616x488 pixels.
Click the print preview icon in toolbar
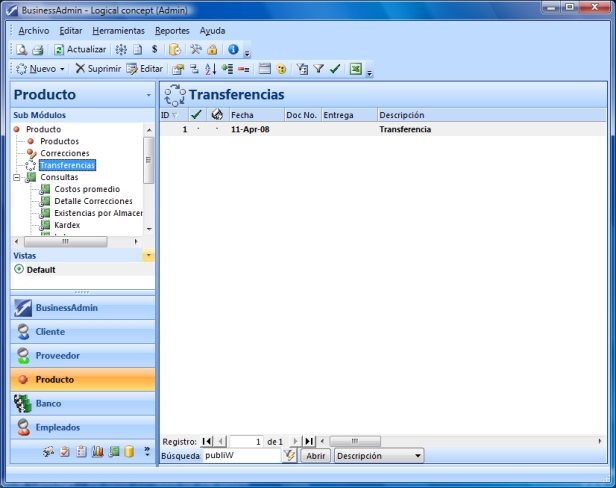[22, 49]
